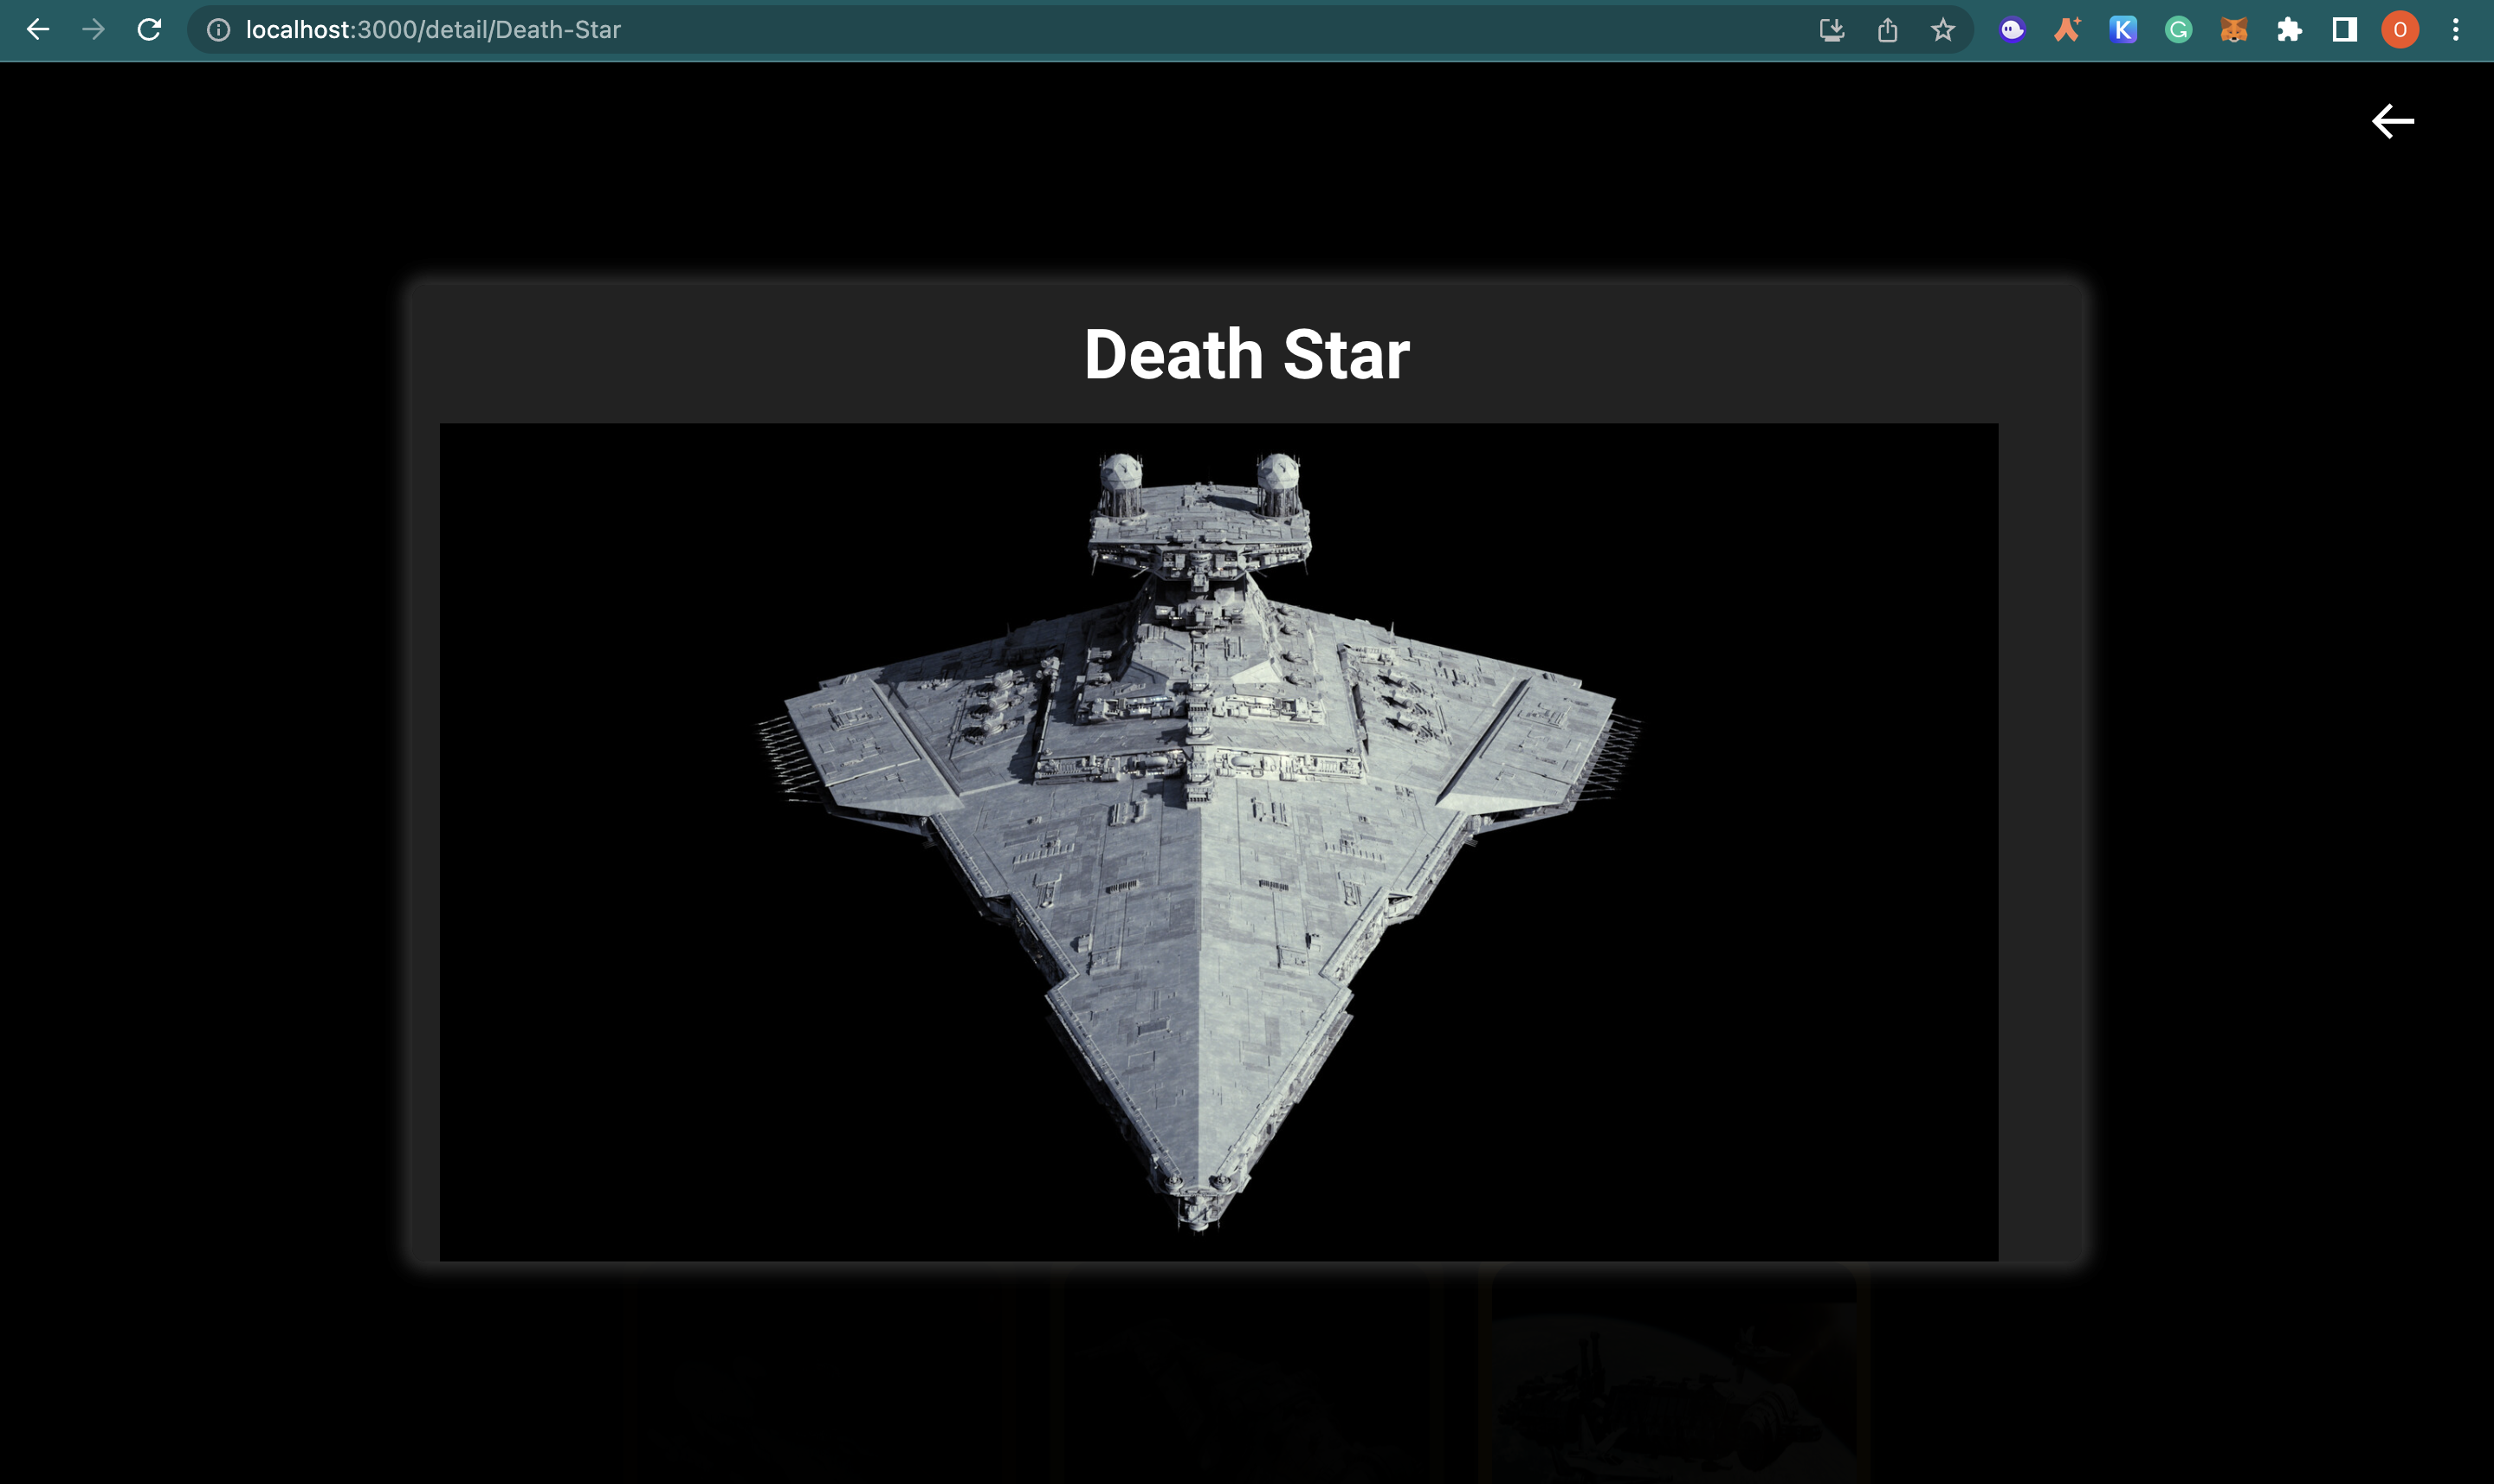Toggle the browser side panel
Viewport: 2494px width, 1484px height.
pyautogui.click(x=2344, y=30)
